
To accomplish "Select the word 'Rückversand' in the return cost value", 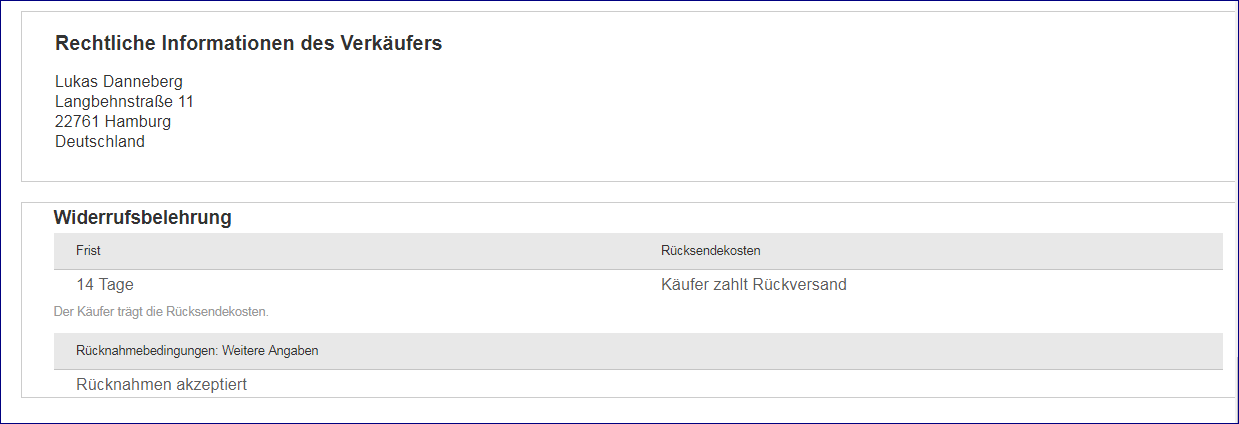I will tap(800, 285).
